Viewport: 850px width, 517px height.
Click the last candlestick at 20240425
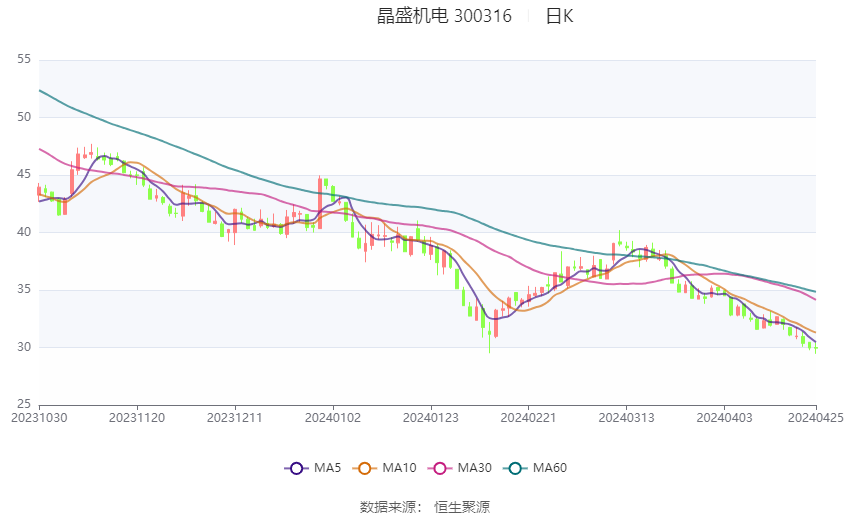click(815, 348)
